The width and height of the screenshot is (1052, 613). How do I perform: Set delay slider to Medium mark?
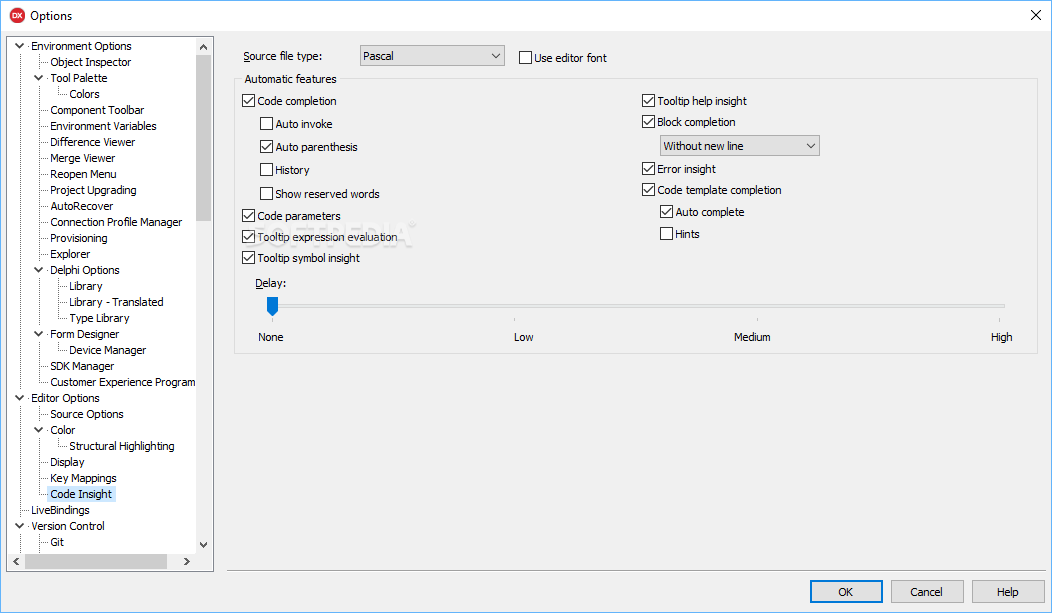pyautogui.click(x=757, y=306)
